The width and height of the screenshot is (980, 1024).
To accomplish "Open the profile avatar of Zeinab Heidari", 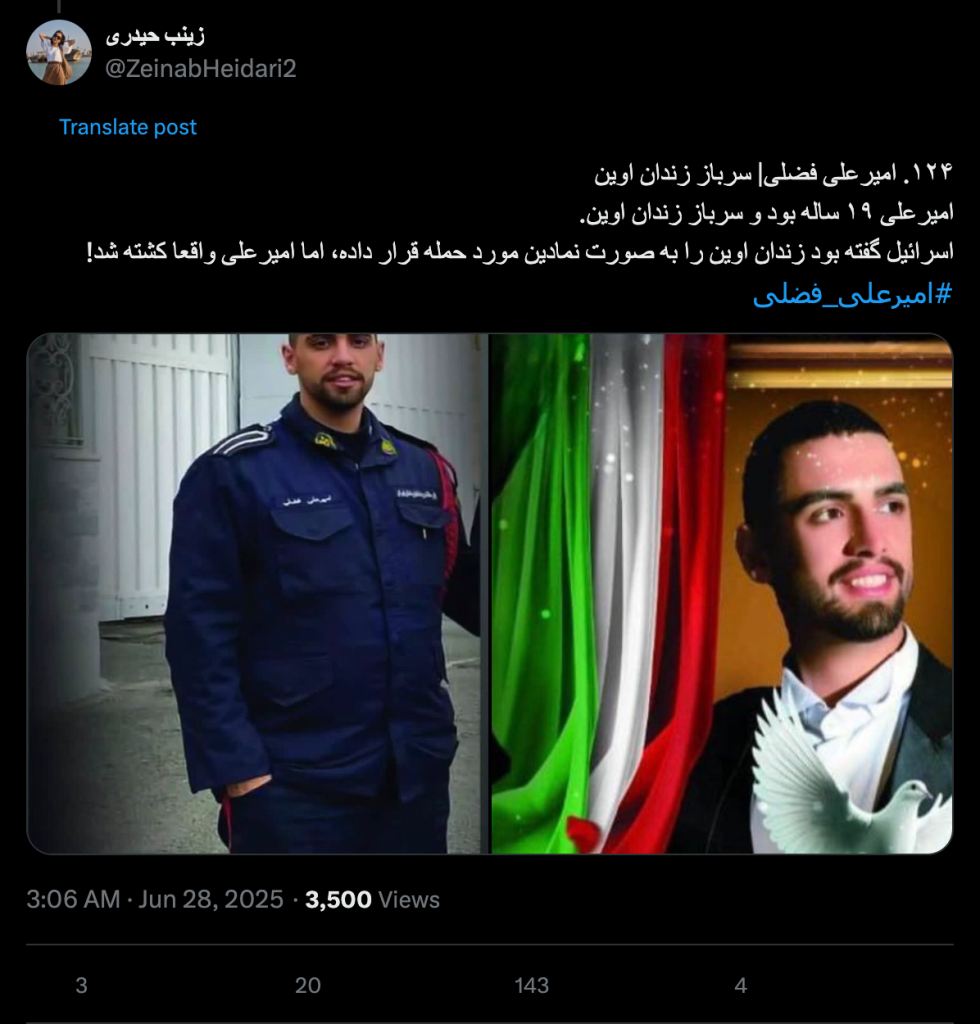I will point(59,52).
